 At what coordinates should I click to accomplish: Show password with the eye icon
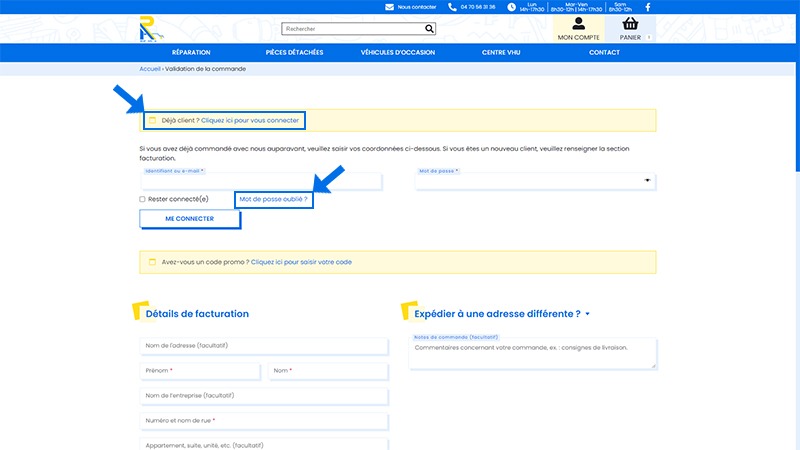(647, 181)
